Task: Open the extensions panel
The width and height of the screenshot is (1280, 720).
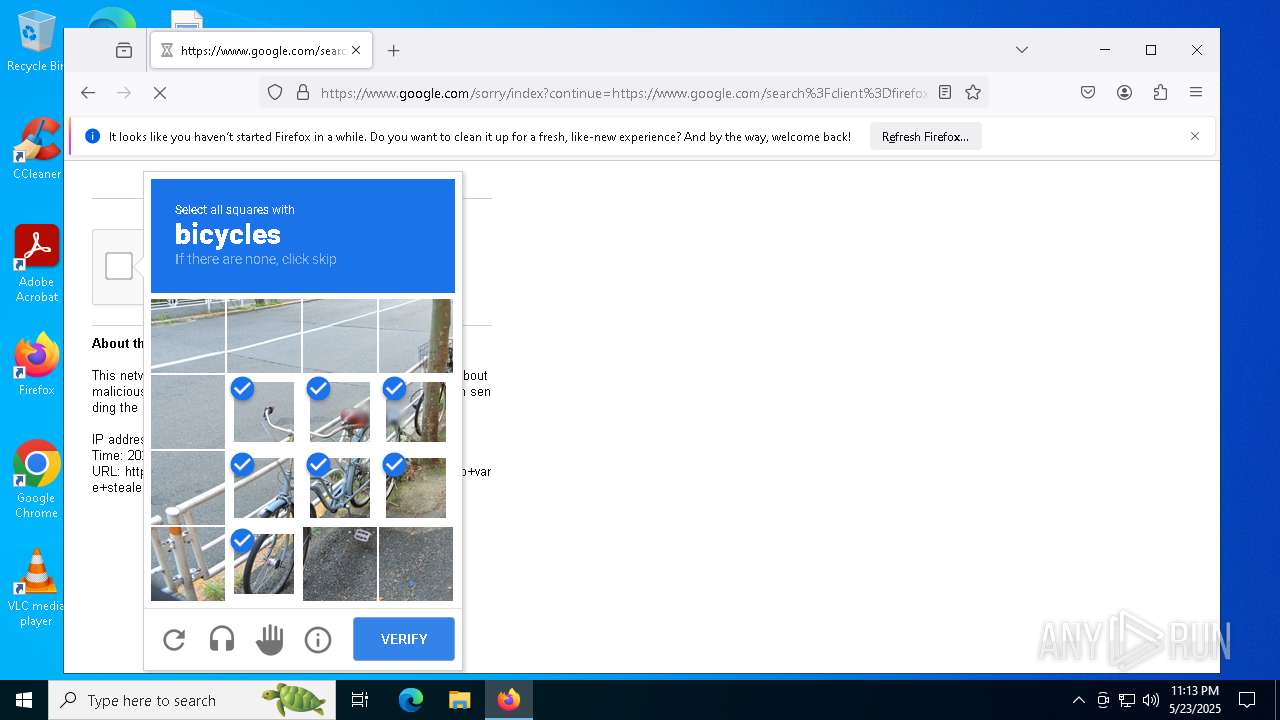Action: (1160, 93)
